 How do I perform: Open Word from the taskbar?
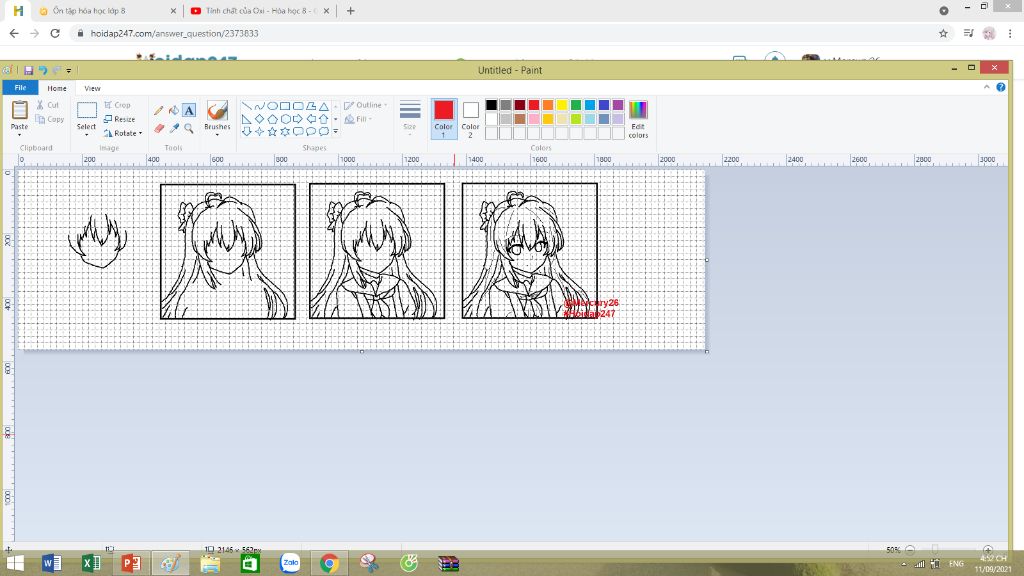coord(51,563)
